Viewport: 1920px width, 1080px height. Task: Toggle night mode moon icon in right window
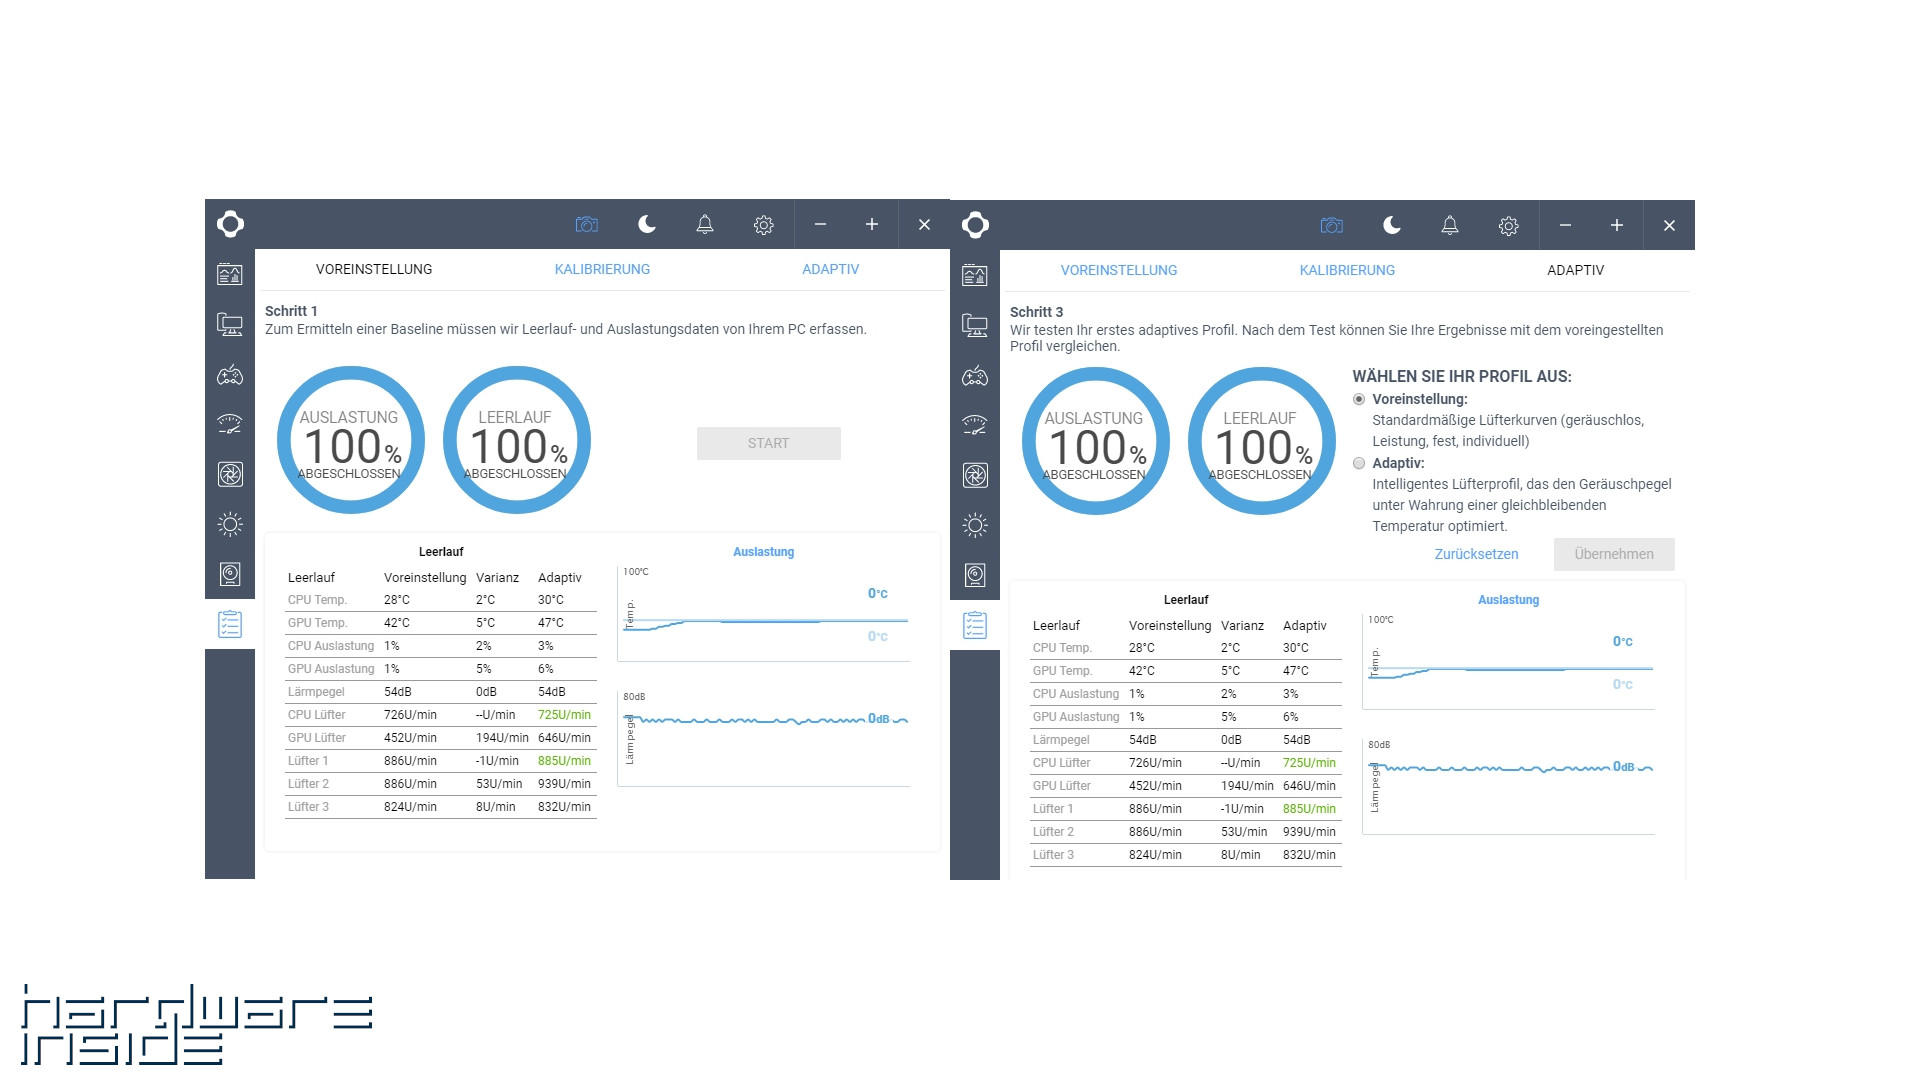[1392, 225]
